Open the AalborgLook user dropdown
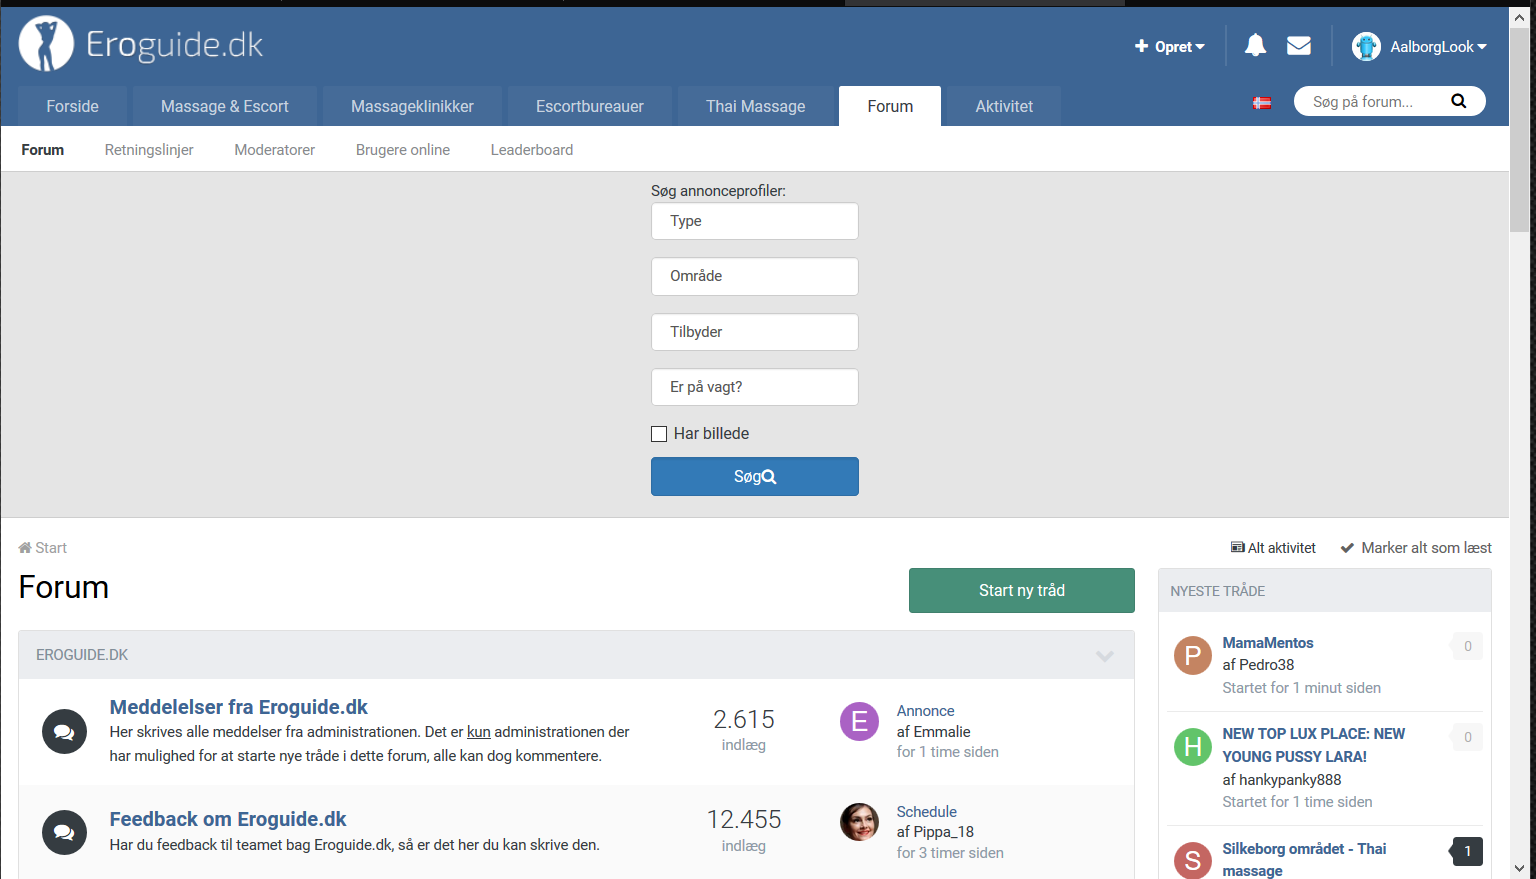 click(x=1438, y=46)
